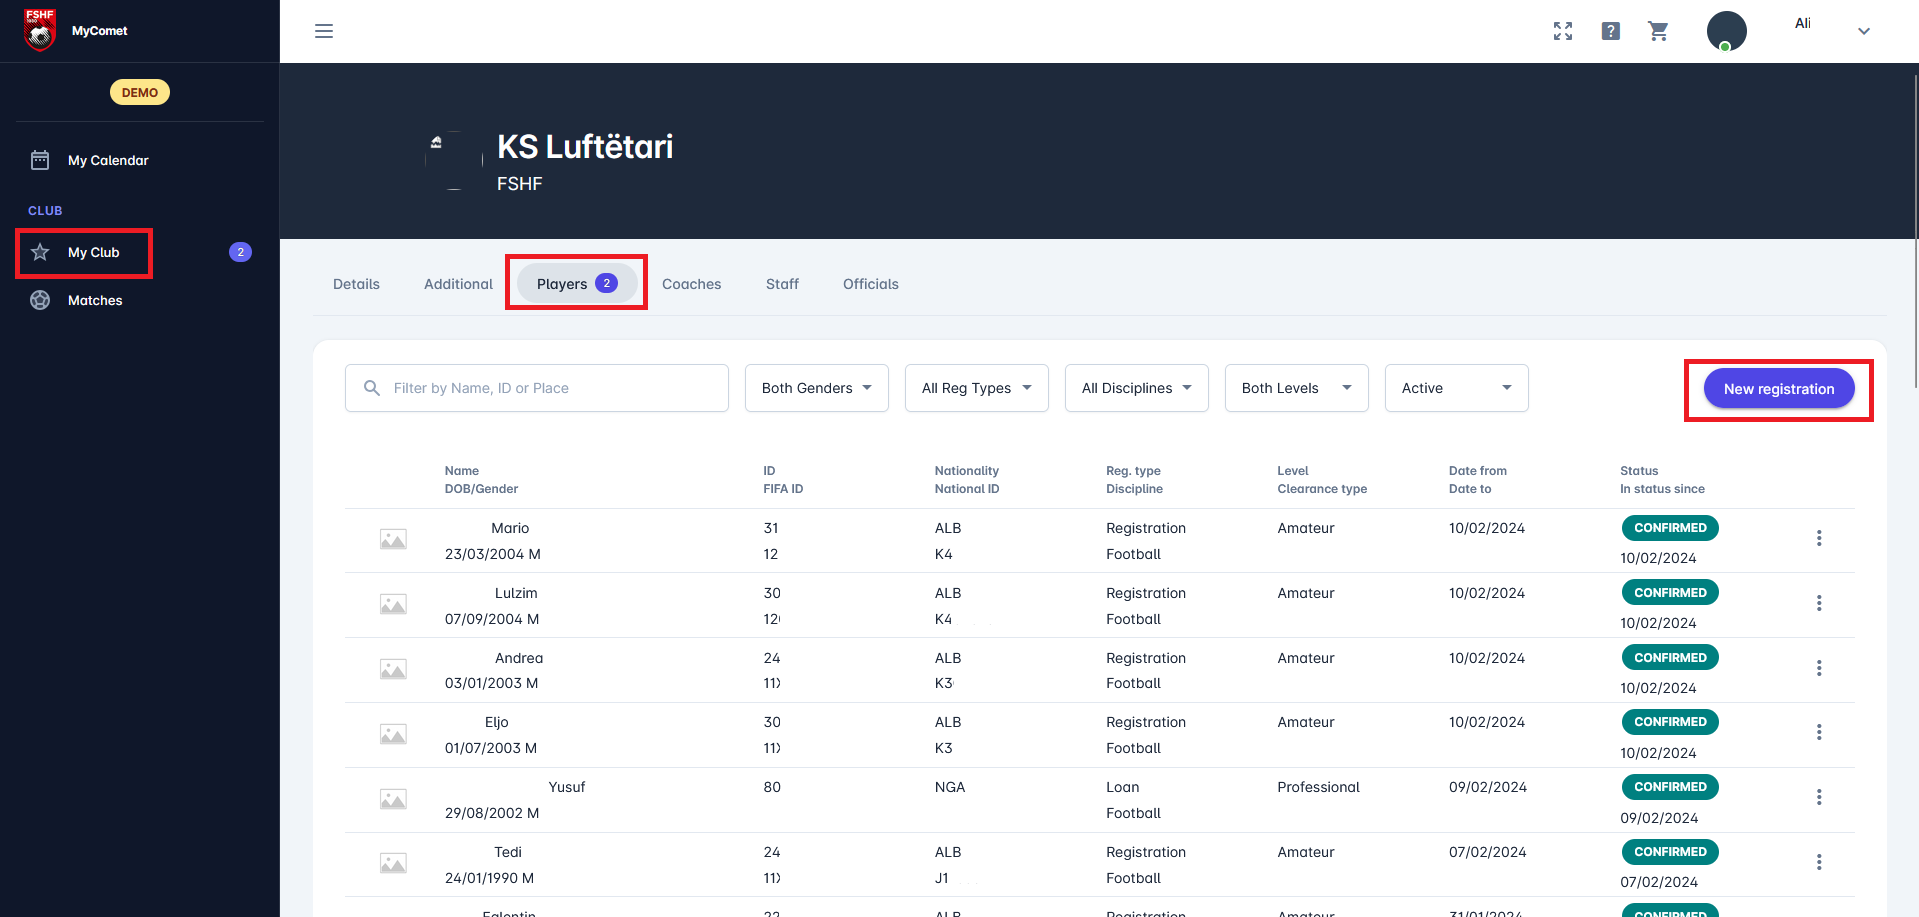Click the hamburger menu icon
1919x917 pixels.
324,31
